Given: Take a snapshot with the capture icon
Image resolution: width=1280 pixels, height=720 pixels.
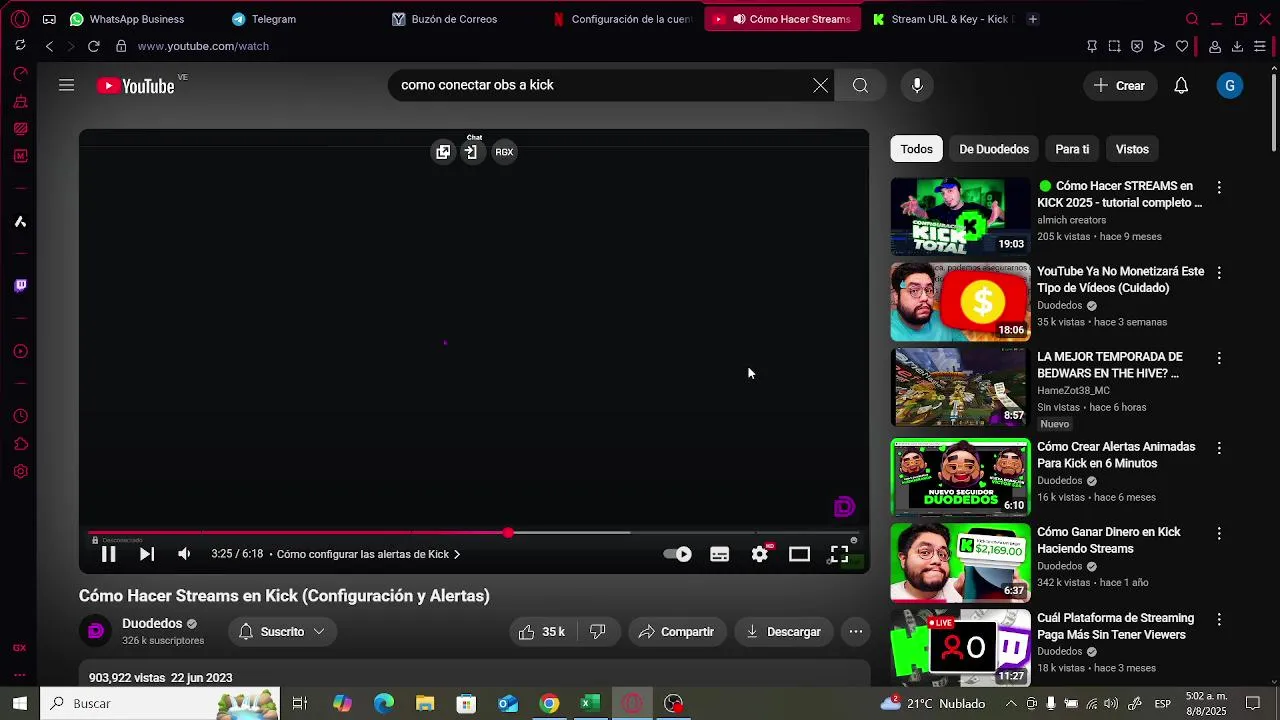Looking at the screenshot, I should (1114, 46).
